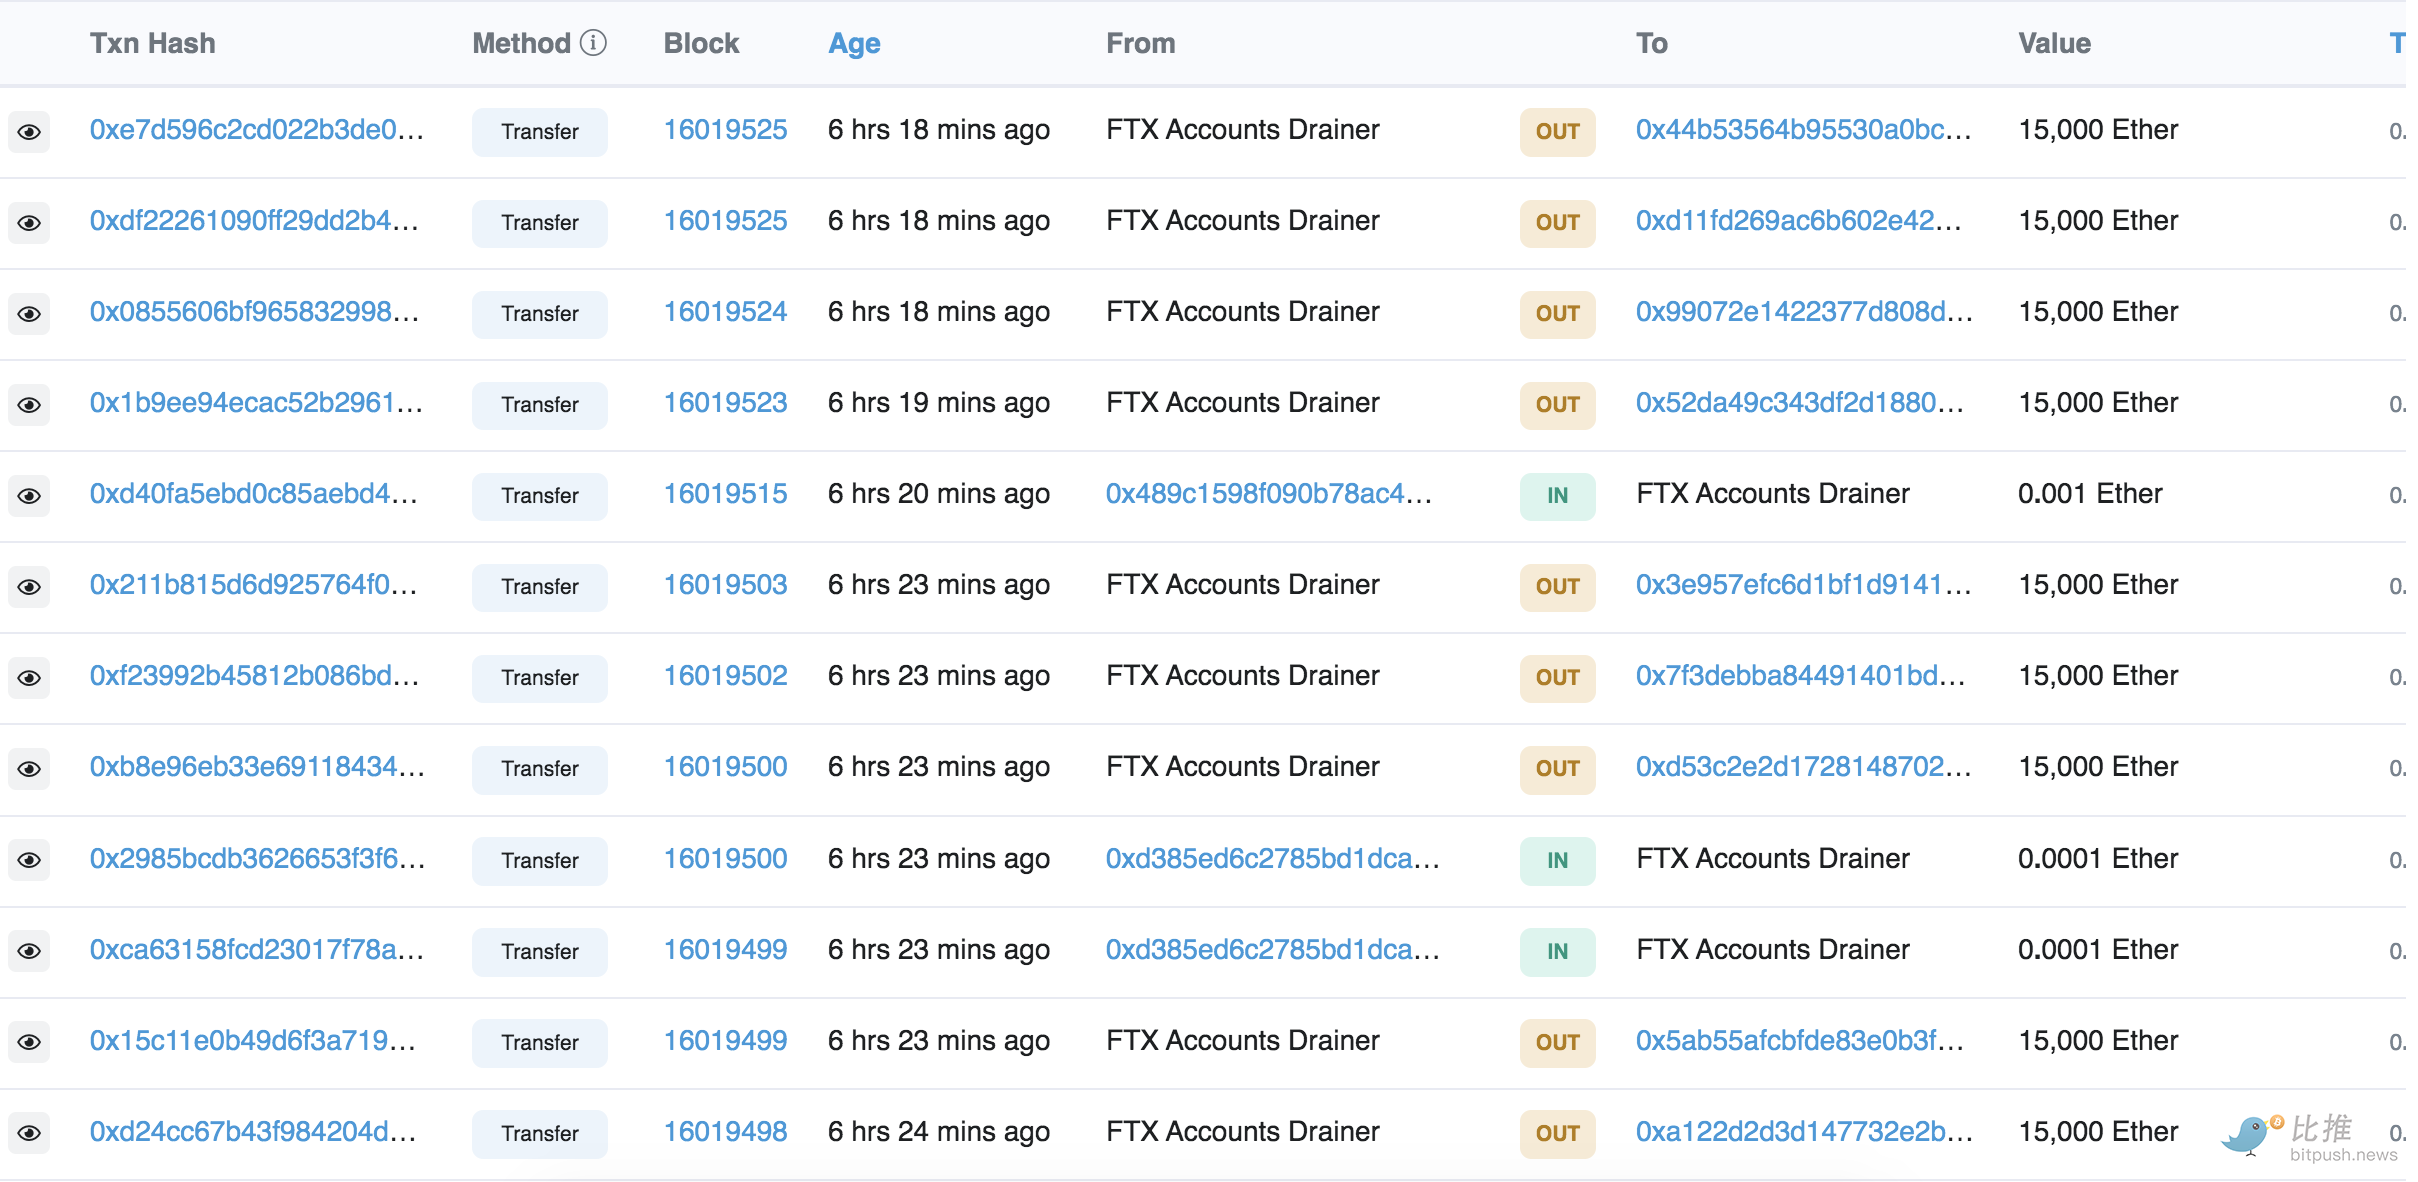Open transaction hash 0xd24cc67b43f984204d
Viewport: 2418px width, 1182px height.
pos(253,1132)
